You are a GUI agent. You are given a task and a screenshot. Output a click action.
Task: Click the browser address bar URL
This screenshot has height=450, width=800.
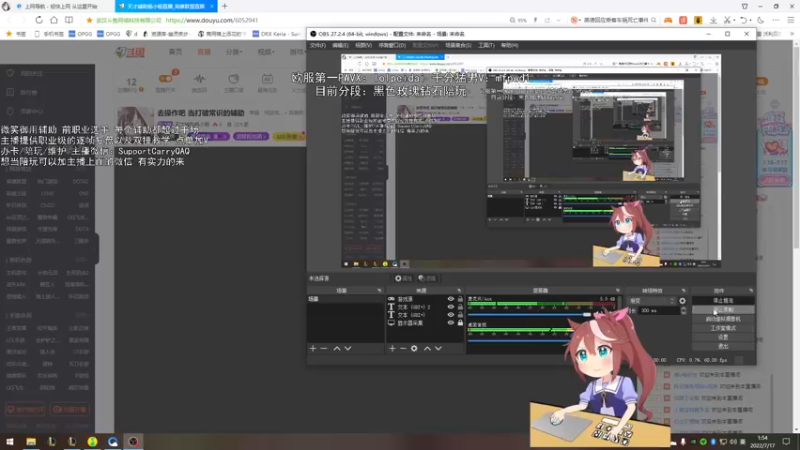tap(212, 20)
